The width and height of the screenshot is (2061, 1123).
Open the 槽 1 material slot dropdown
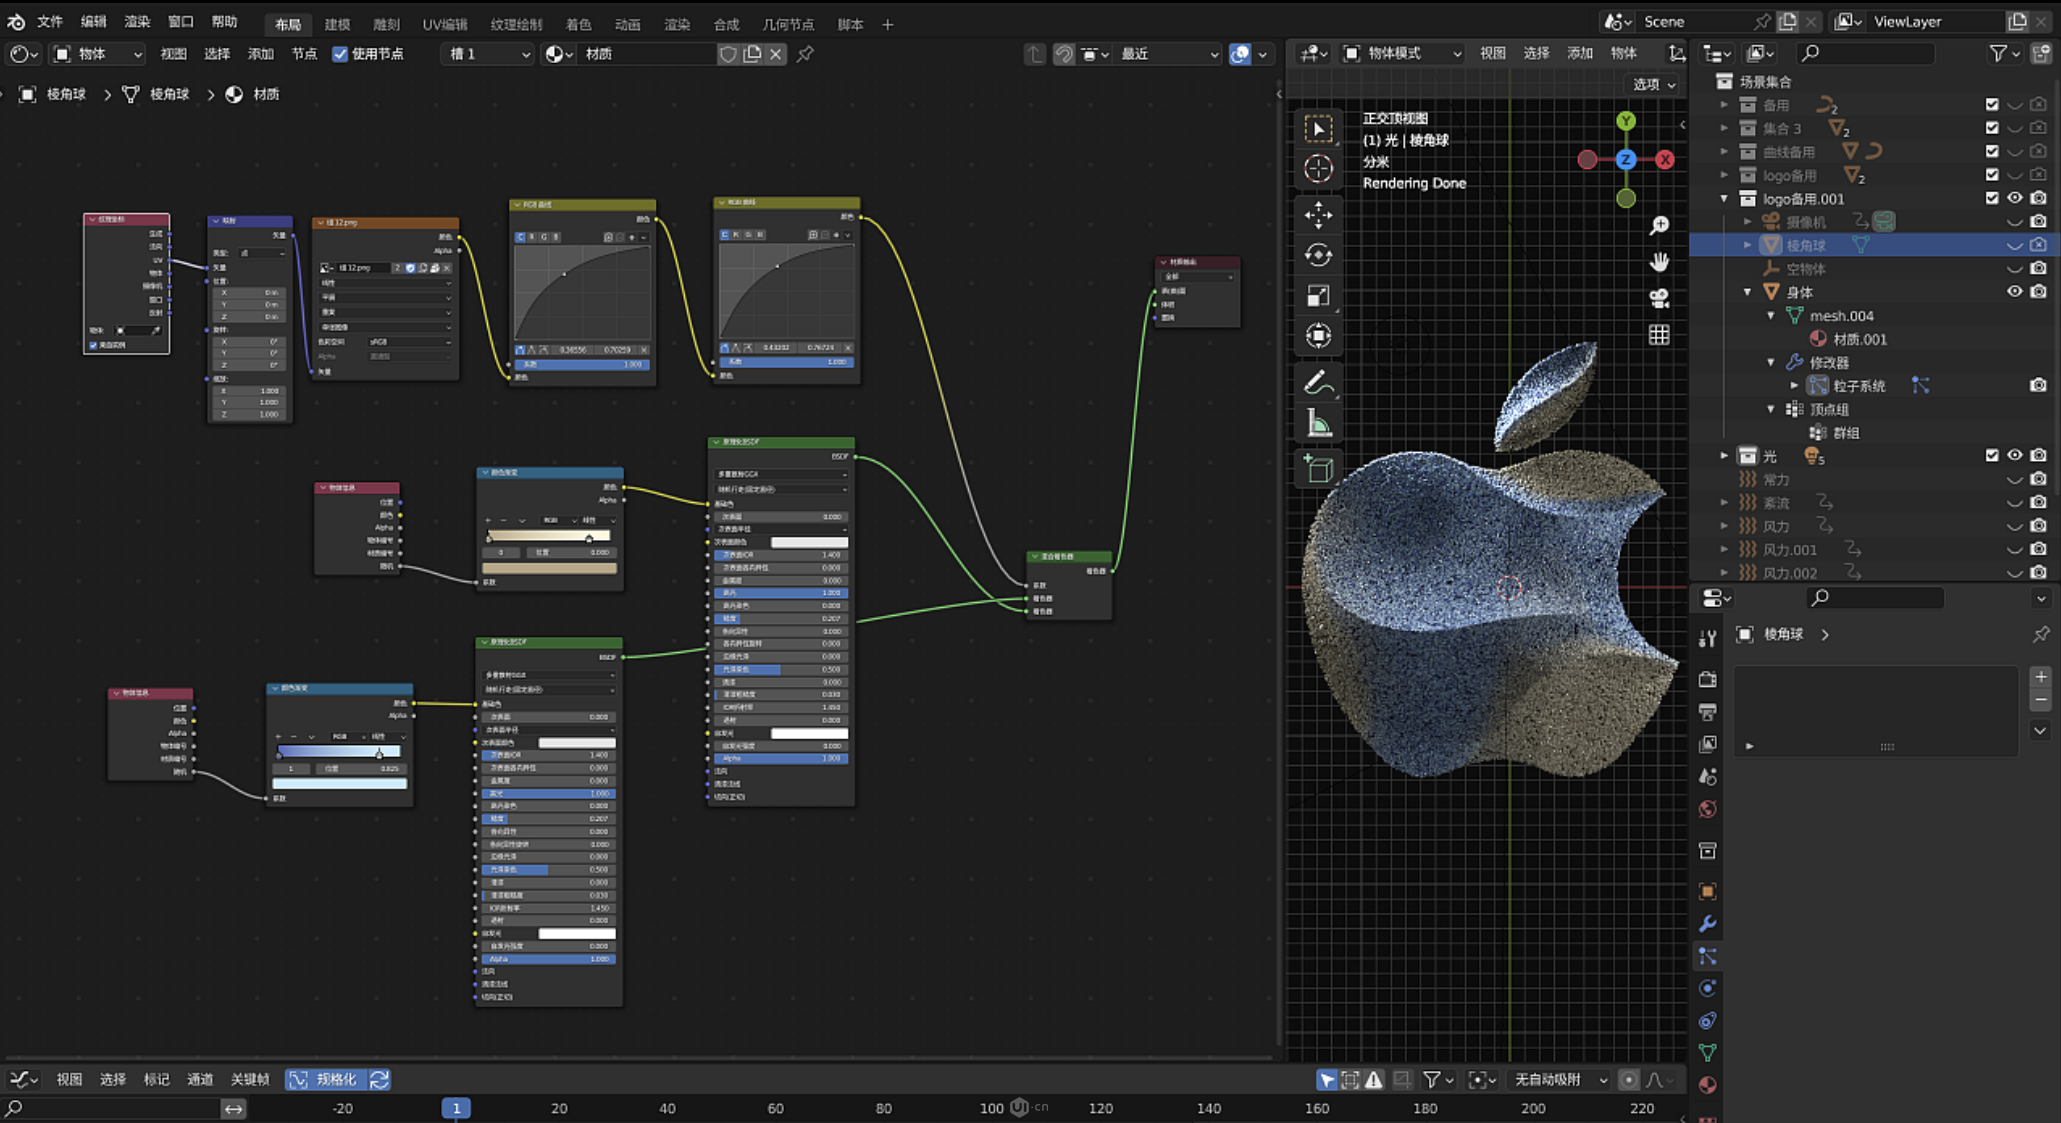487,54
